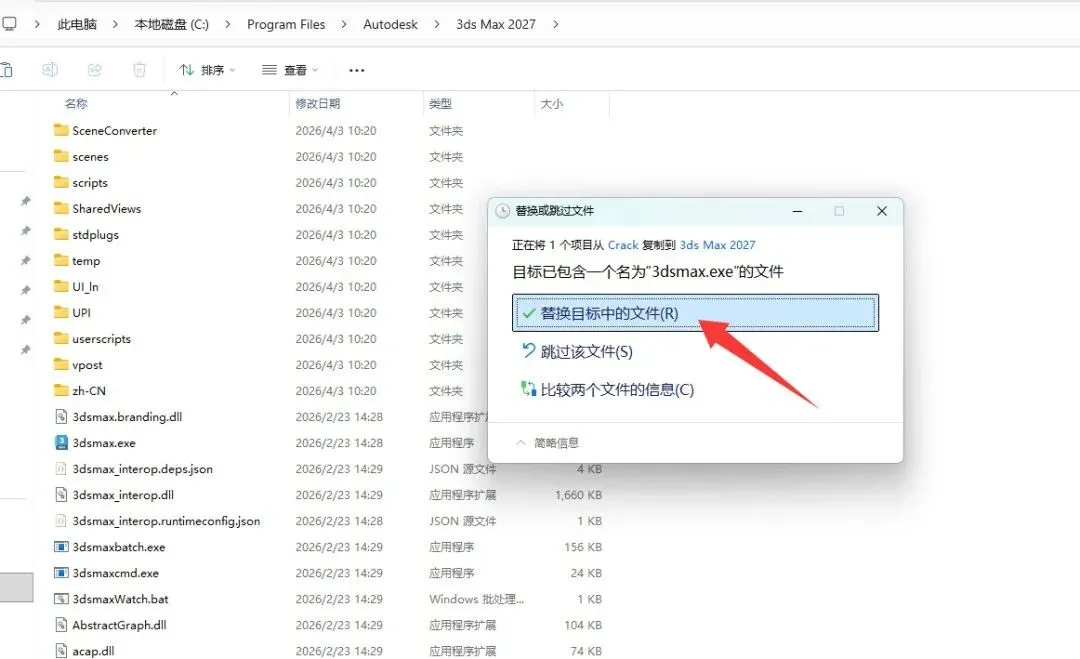Skip this file option
The height and width of the screenshot is (659, 1080).
(577, 352)
